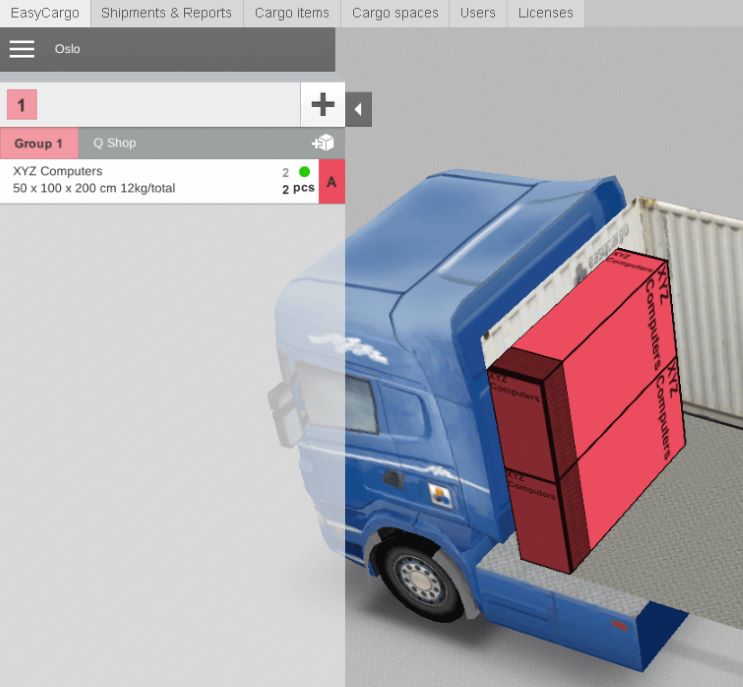Collapse the left panel with the arrow
The width and height of the screenshot is (743, 687).
[x=358, y=109]
